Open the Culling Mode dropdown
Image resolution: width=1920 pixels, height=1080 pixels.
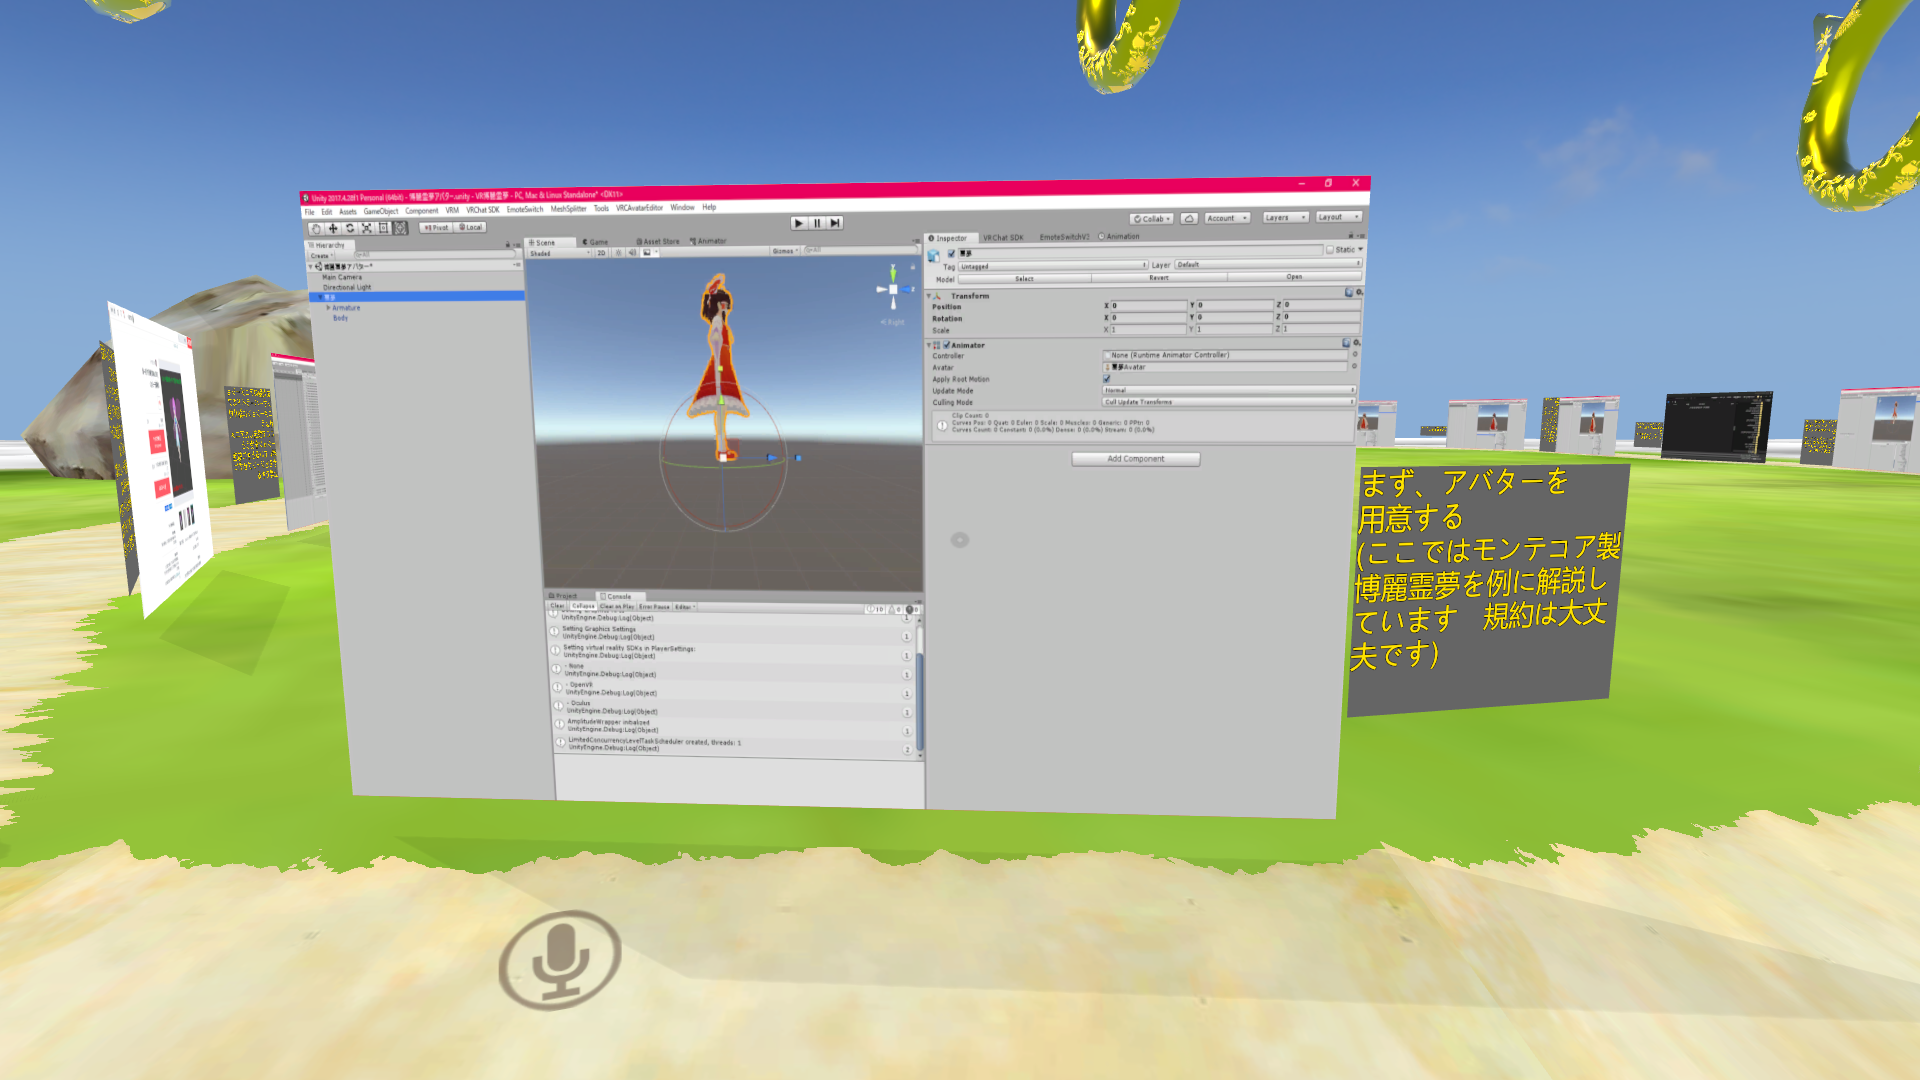[x=1229, y=402]
